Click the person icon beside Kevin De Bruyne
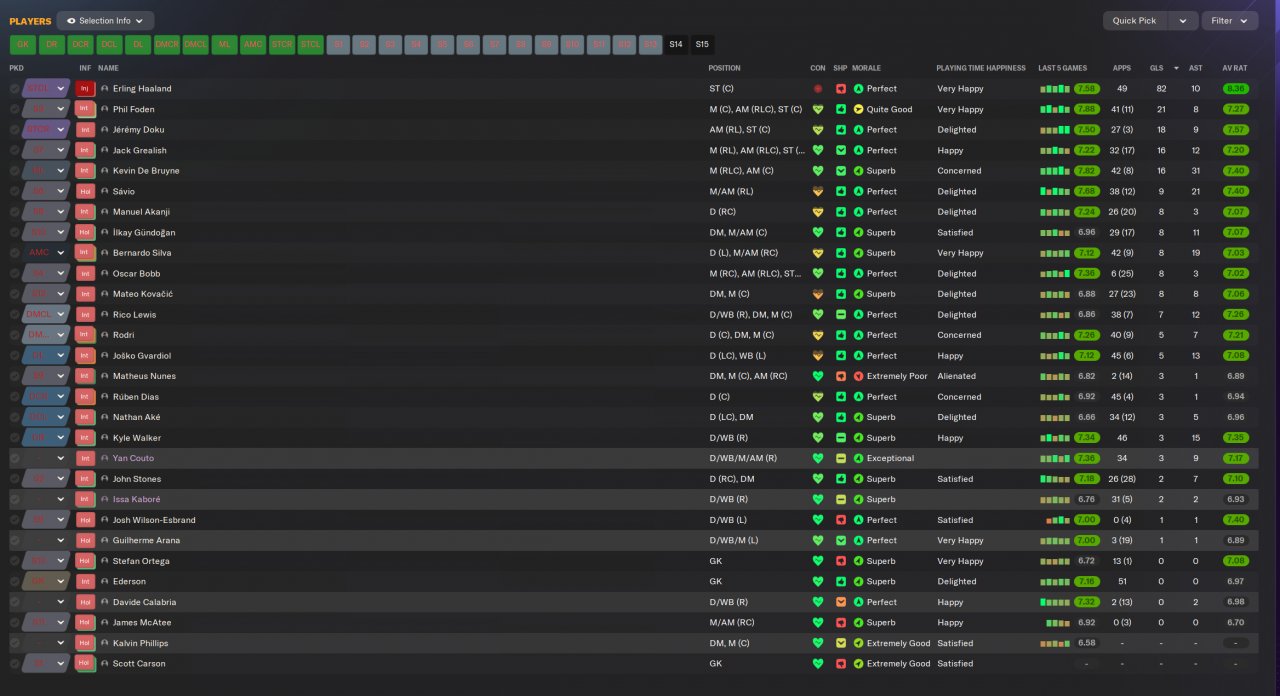 coord(105,171)
